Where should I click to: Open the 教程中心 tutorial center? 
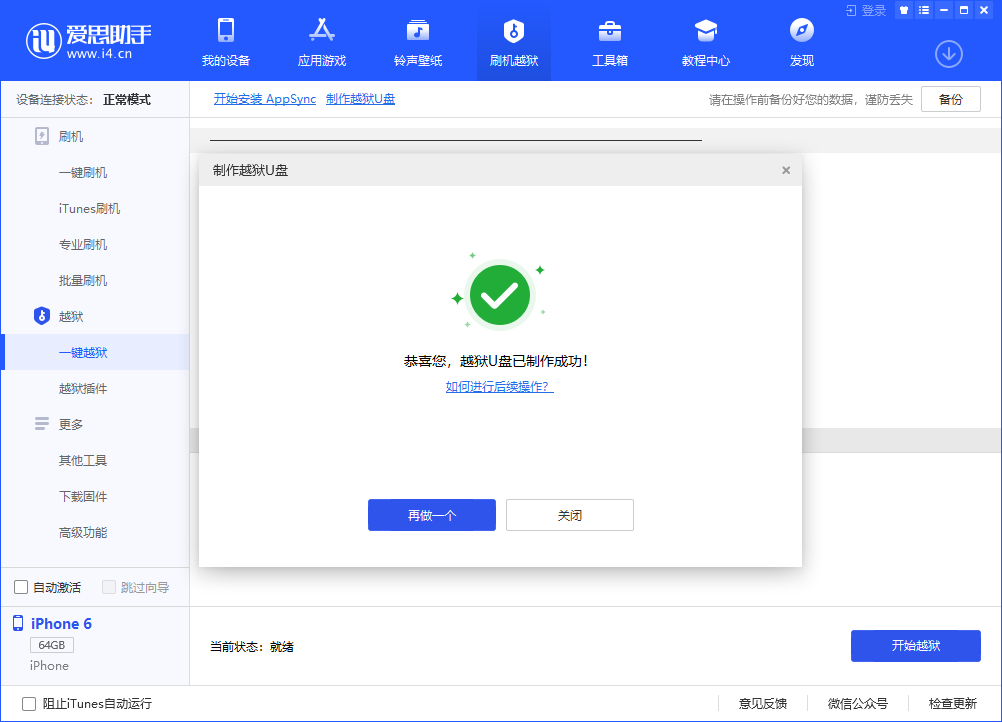point(706,42)
